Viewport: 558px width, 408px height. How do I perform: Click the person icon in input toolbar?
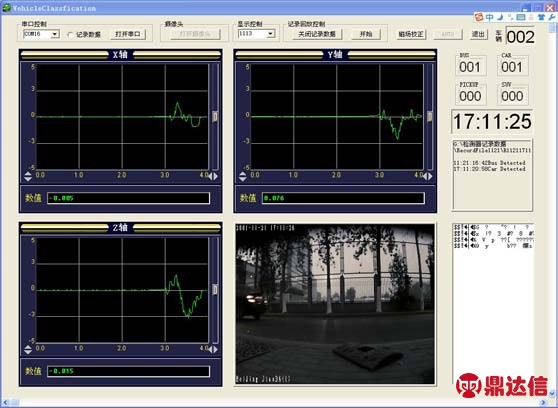(531, 17)
